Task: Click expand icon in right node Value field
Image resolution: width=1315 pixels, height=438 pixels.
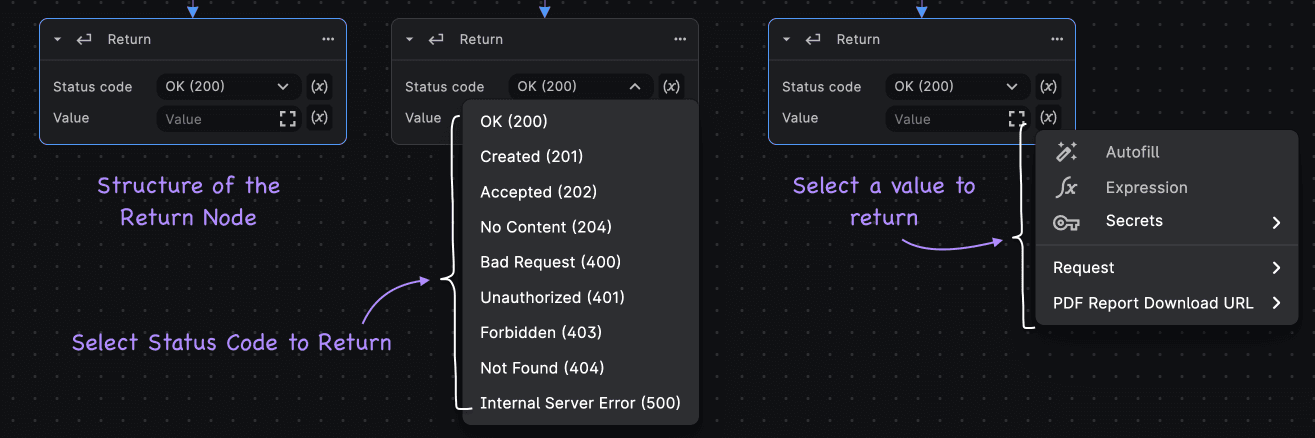Action: (1017, 119)
